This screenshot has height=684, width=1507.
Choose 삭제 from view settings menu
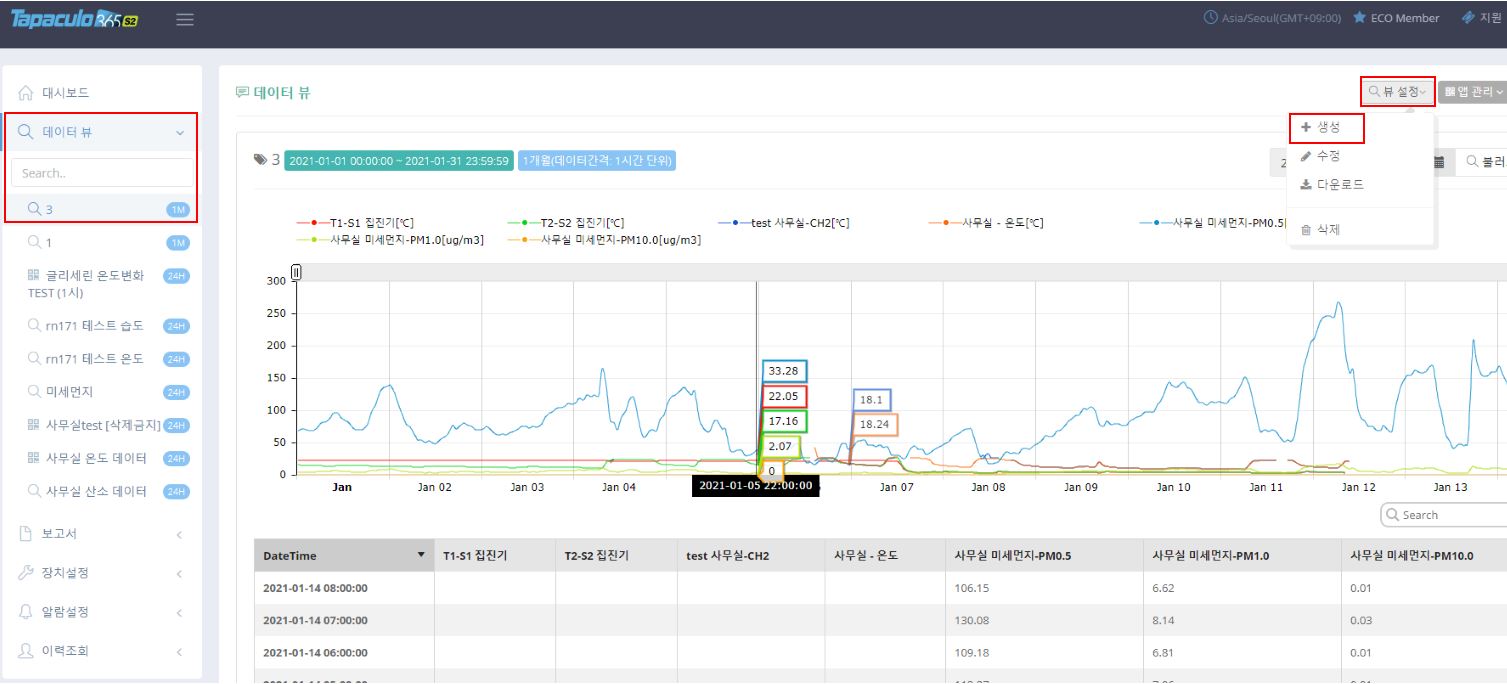pyautogui.click(x=1361, y=230)
